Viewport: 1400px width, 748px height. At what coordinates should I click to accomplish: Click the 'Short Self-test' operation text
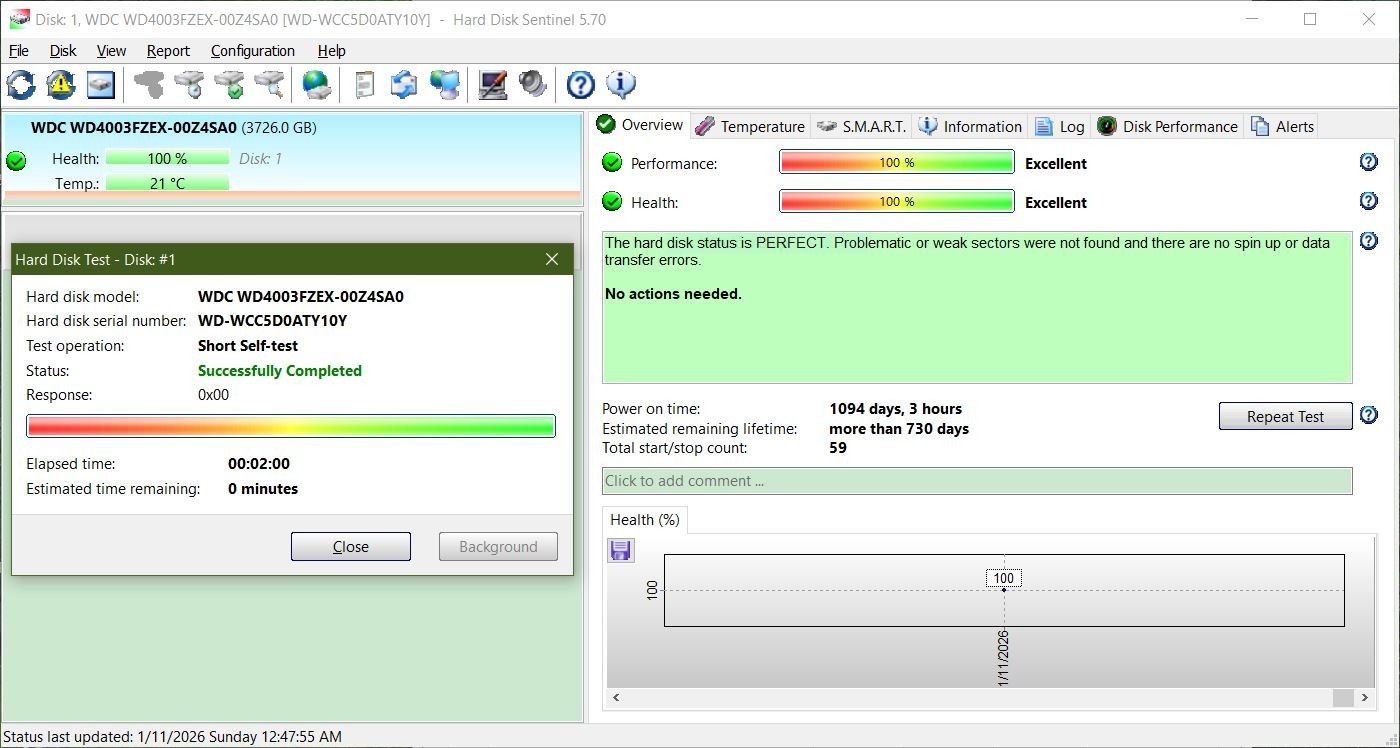pyautogui.click(x=248, y=346)
